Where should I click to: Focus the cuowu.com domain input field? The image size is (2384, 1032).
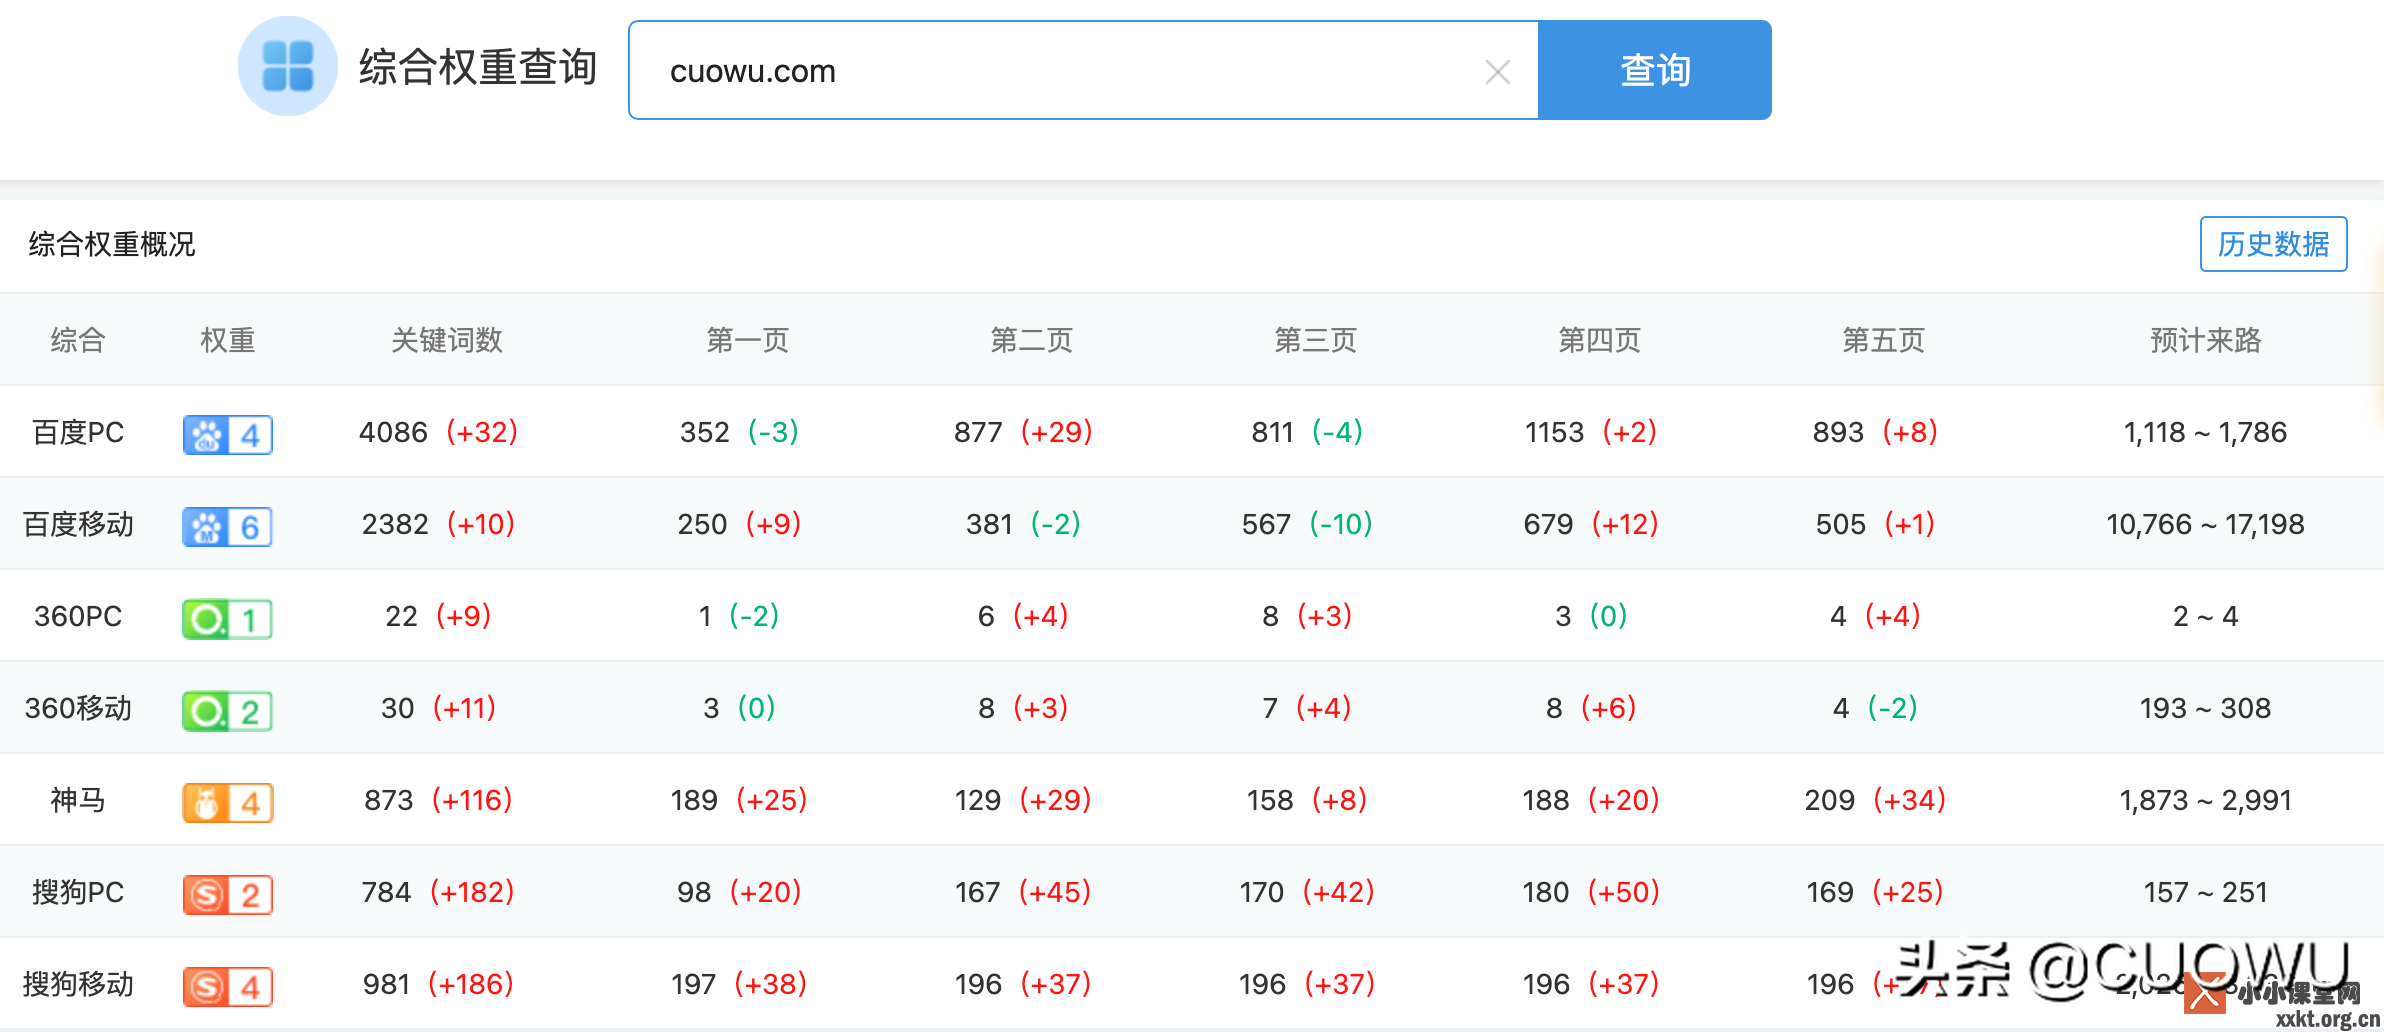[1083, 70]
